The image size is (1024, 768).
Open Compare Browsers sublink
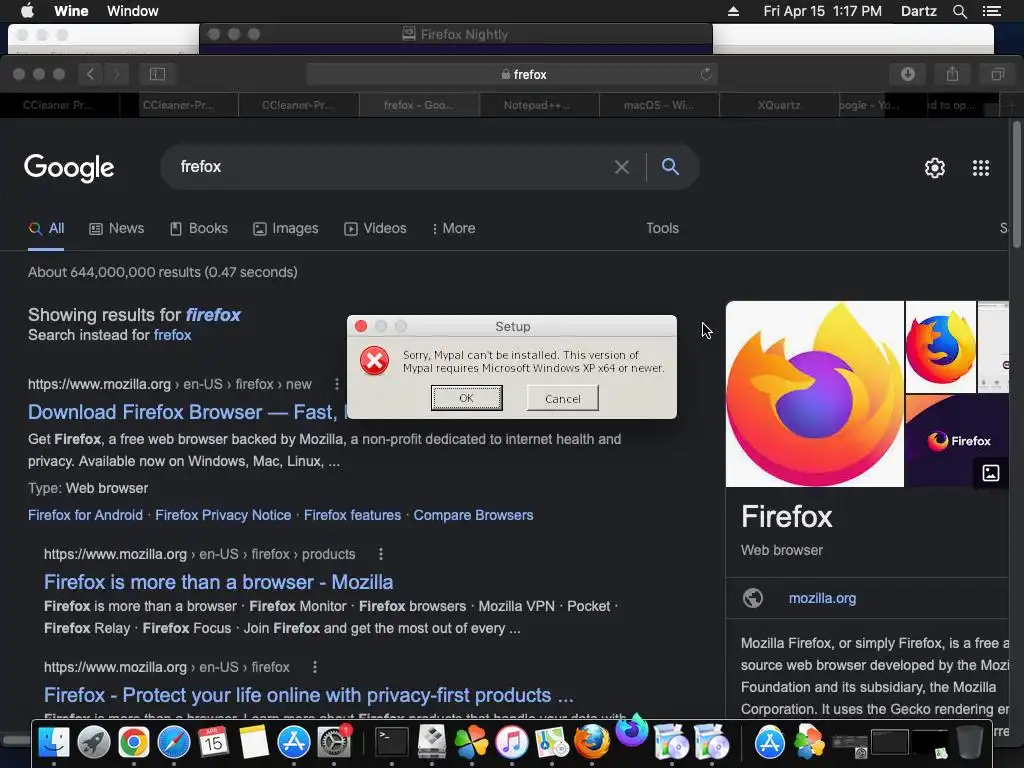pyautogui.click(x=473, y=515)
